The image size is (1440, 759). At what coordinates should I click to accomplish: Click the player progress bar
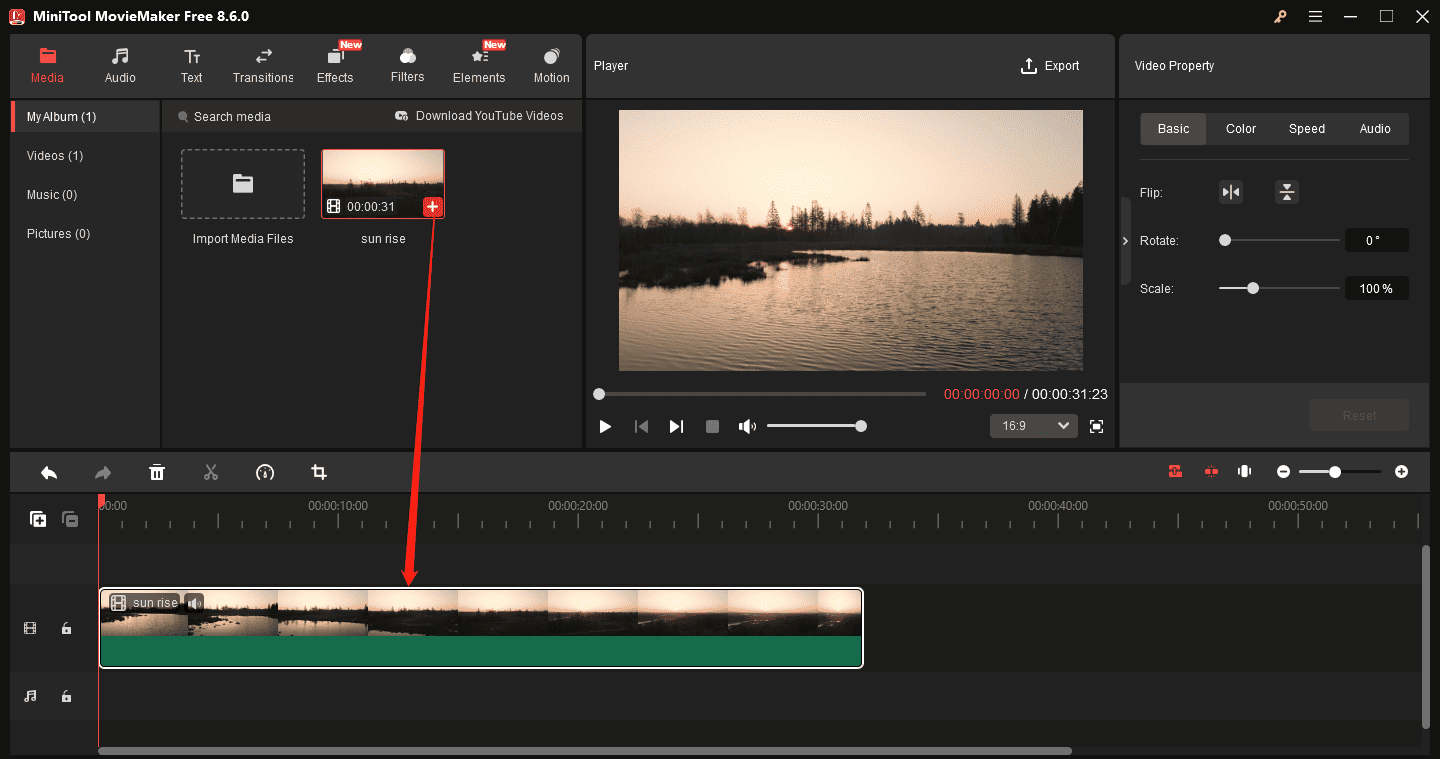point(762,394)
